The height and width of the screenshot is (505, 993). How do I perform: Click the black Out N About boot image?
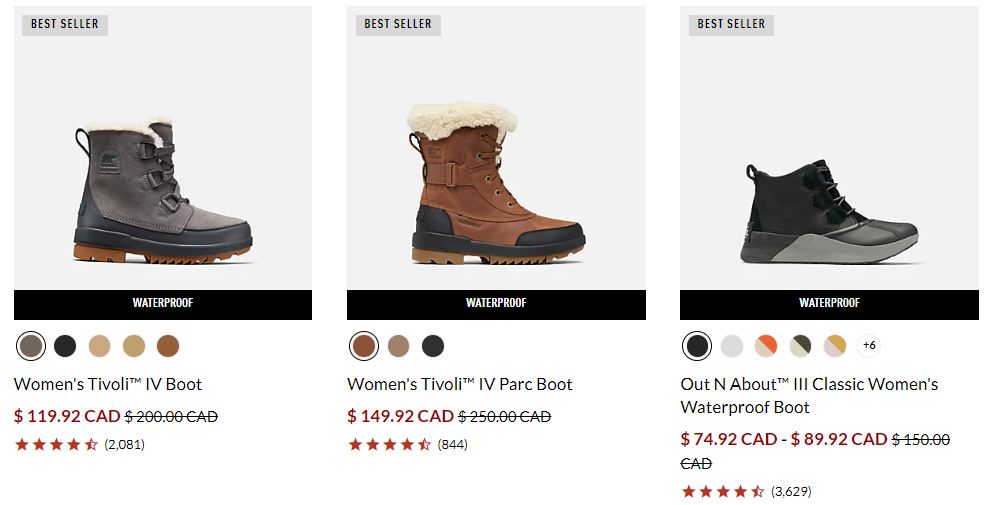point(829,210)
